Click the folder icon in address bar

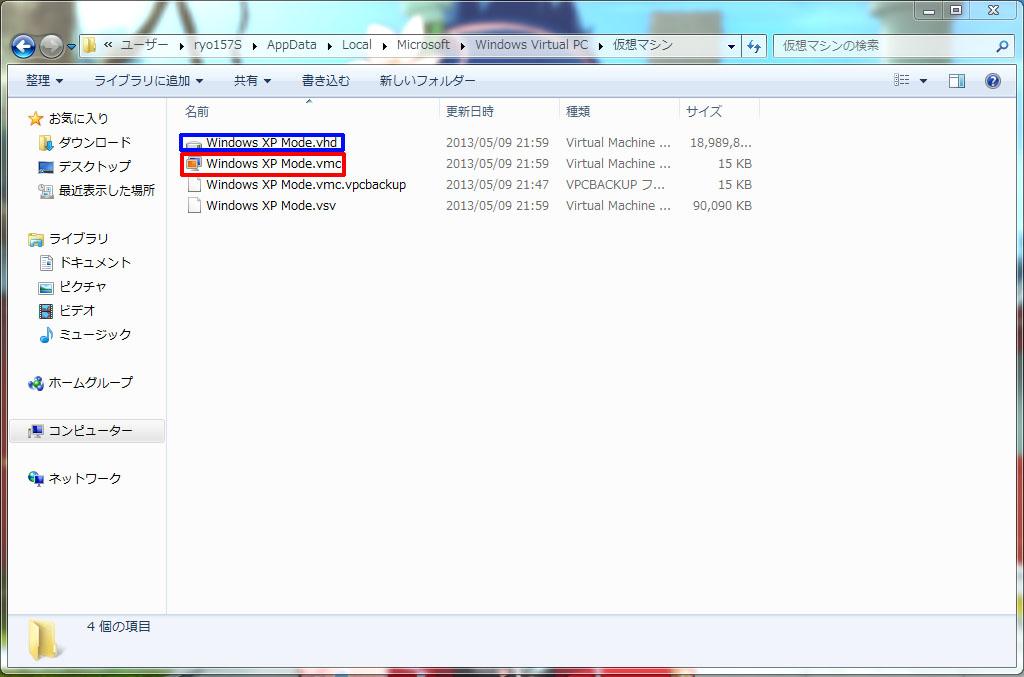(x=90, y=45)
